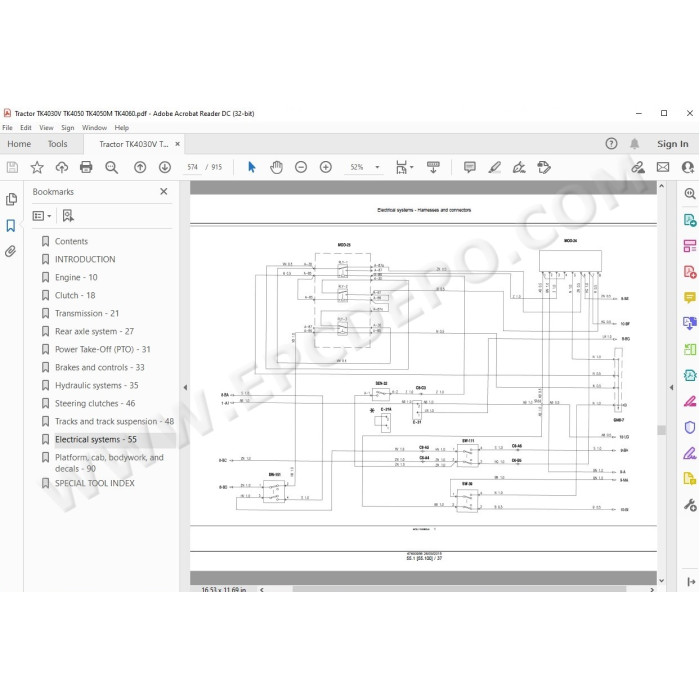Zoom out with the minus button
Image resolution: width=700 pixels, height=700 pixels.
[x=301, y=167]
